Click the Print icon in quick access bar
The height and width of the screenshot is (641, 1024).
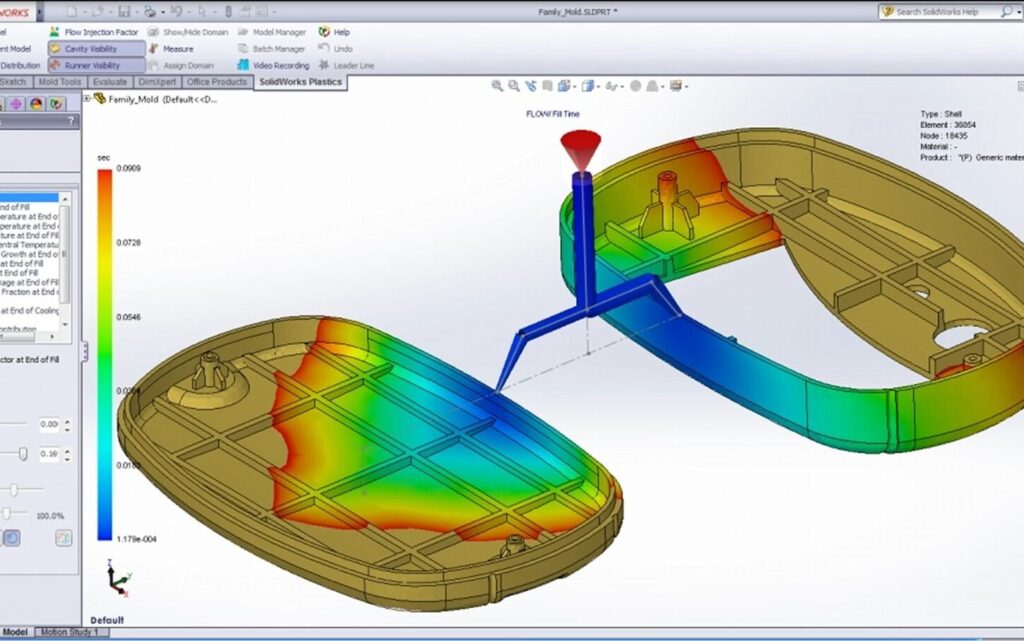pyautogui.click(x=150, y=11)
